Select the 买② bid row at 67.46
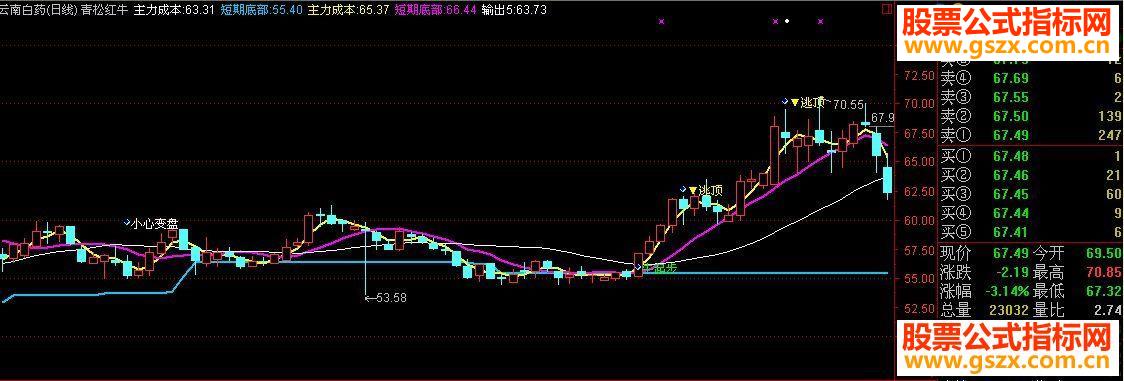The height and width of the screenshot is (381, 1124). pos(1031,175)
